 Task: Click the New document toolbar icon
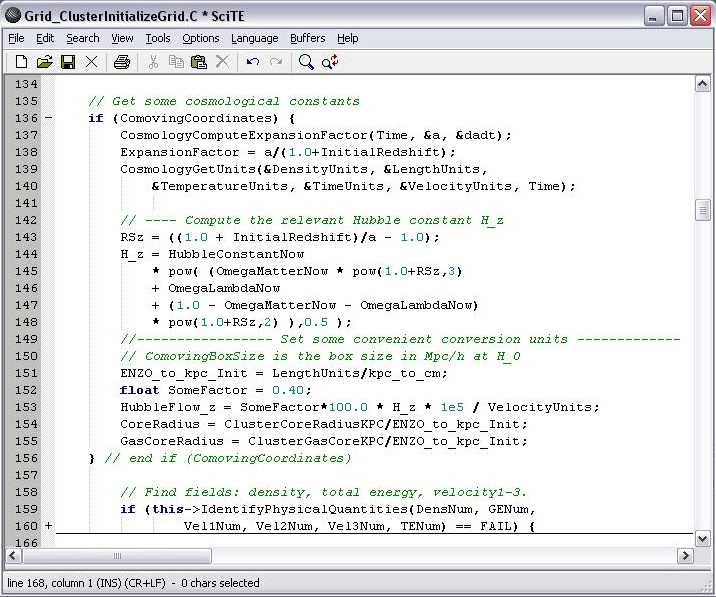(21, 62)
